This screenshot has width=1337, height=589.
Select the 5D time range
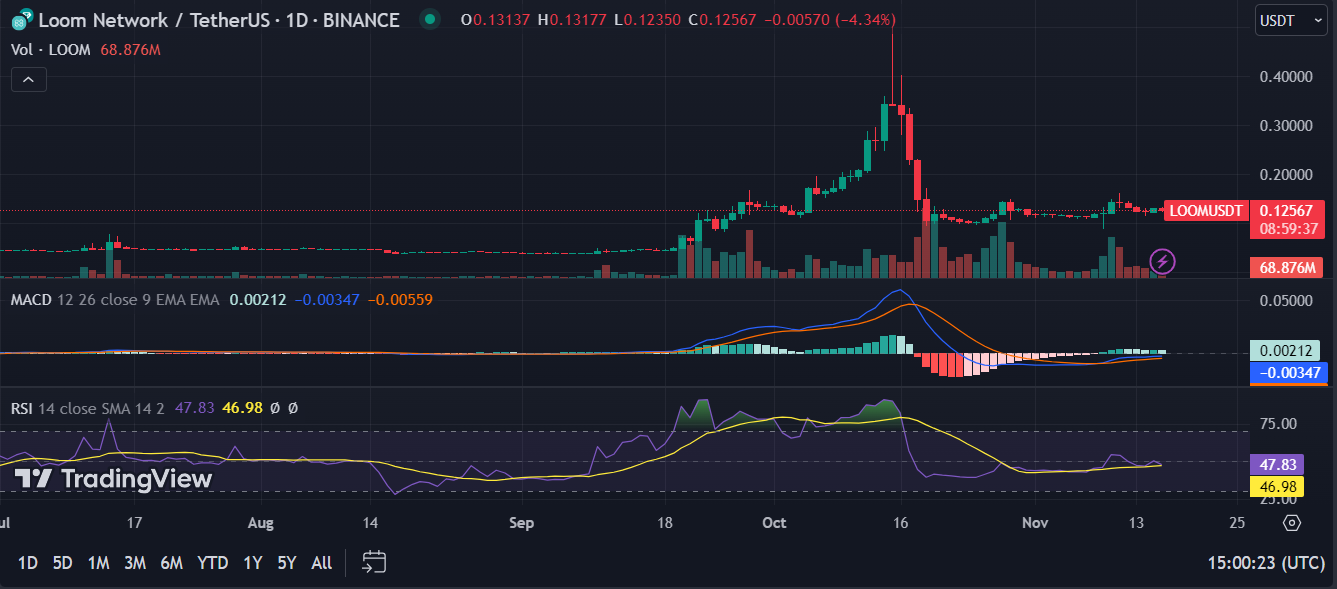pos(62,563)
